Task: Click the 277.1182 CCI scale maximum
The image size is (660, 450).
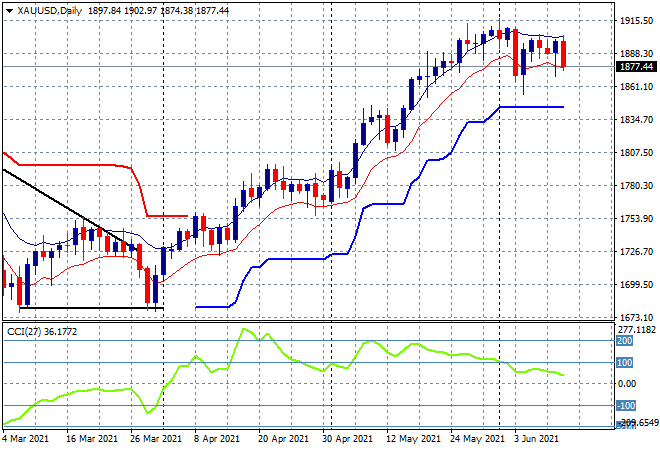Action: tap(637, 330)
